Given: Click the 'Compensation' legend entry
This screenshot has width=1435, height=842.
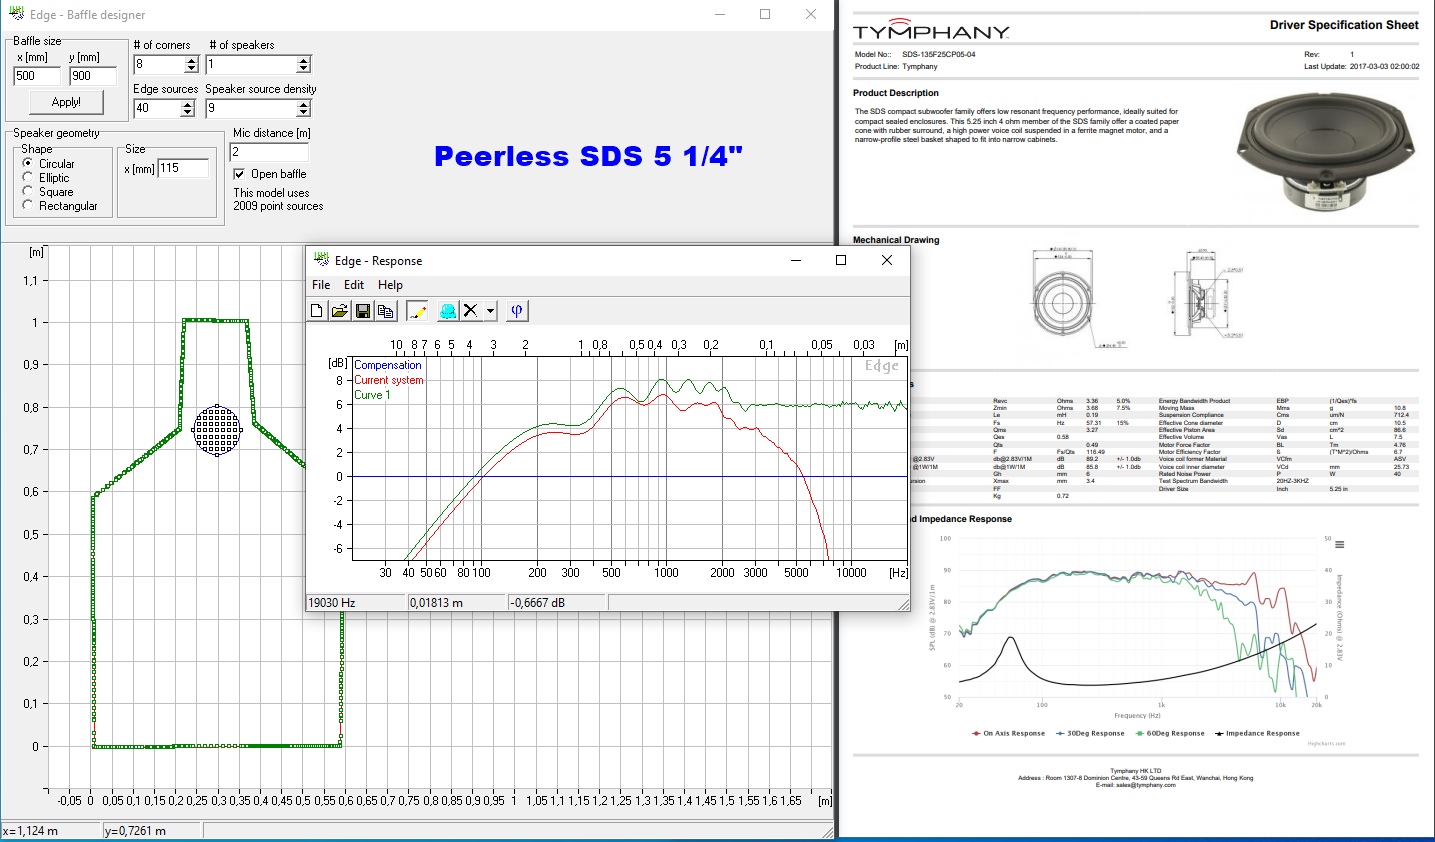Looking at the screenshot, I should pos(388,365).
